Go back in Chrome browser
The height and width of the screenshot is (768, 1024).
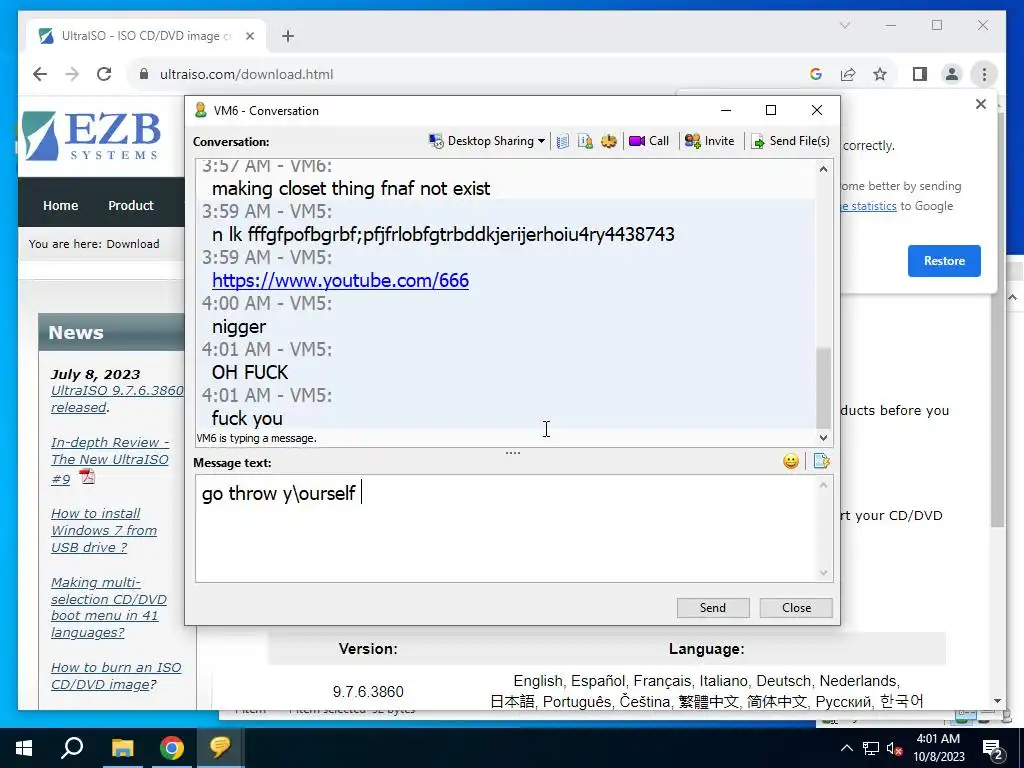click(40, 74)
